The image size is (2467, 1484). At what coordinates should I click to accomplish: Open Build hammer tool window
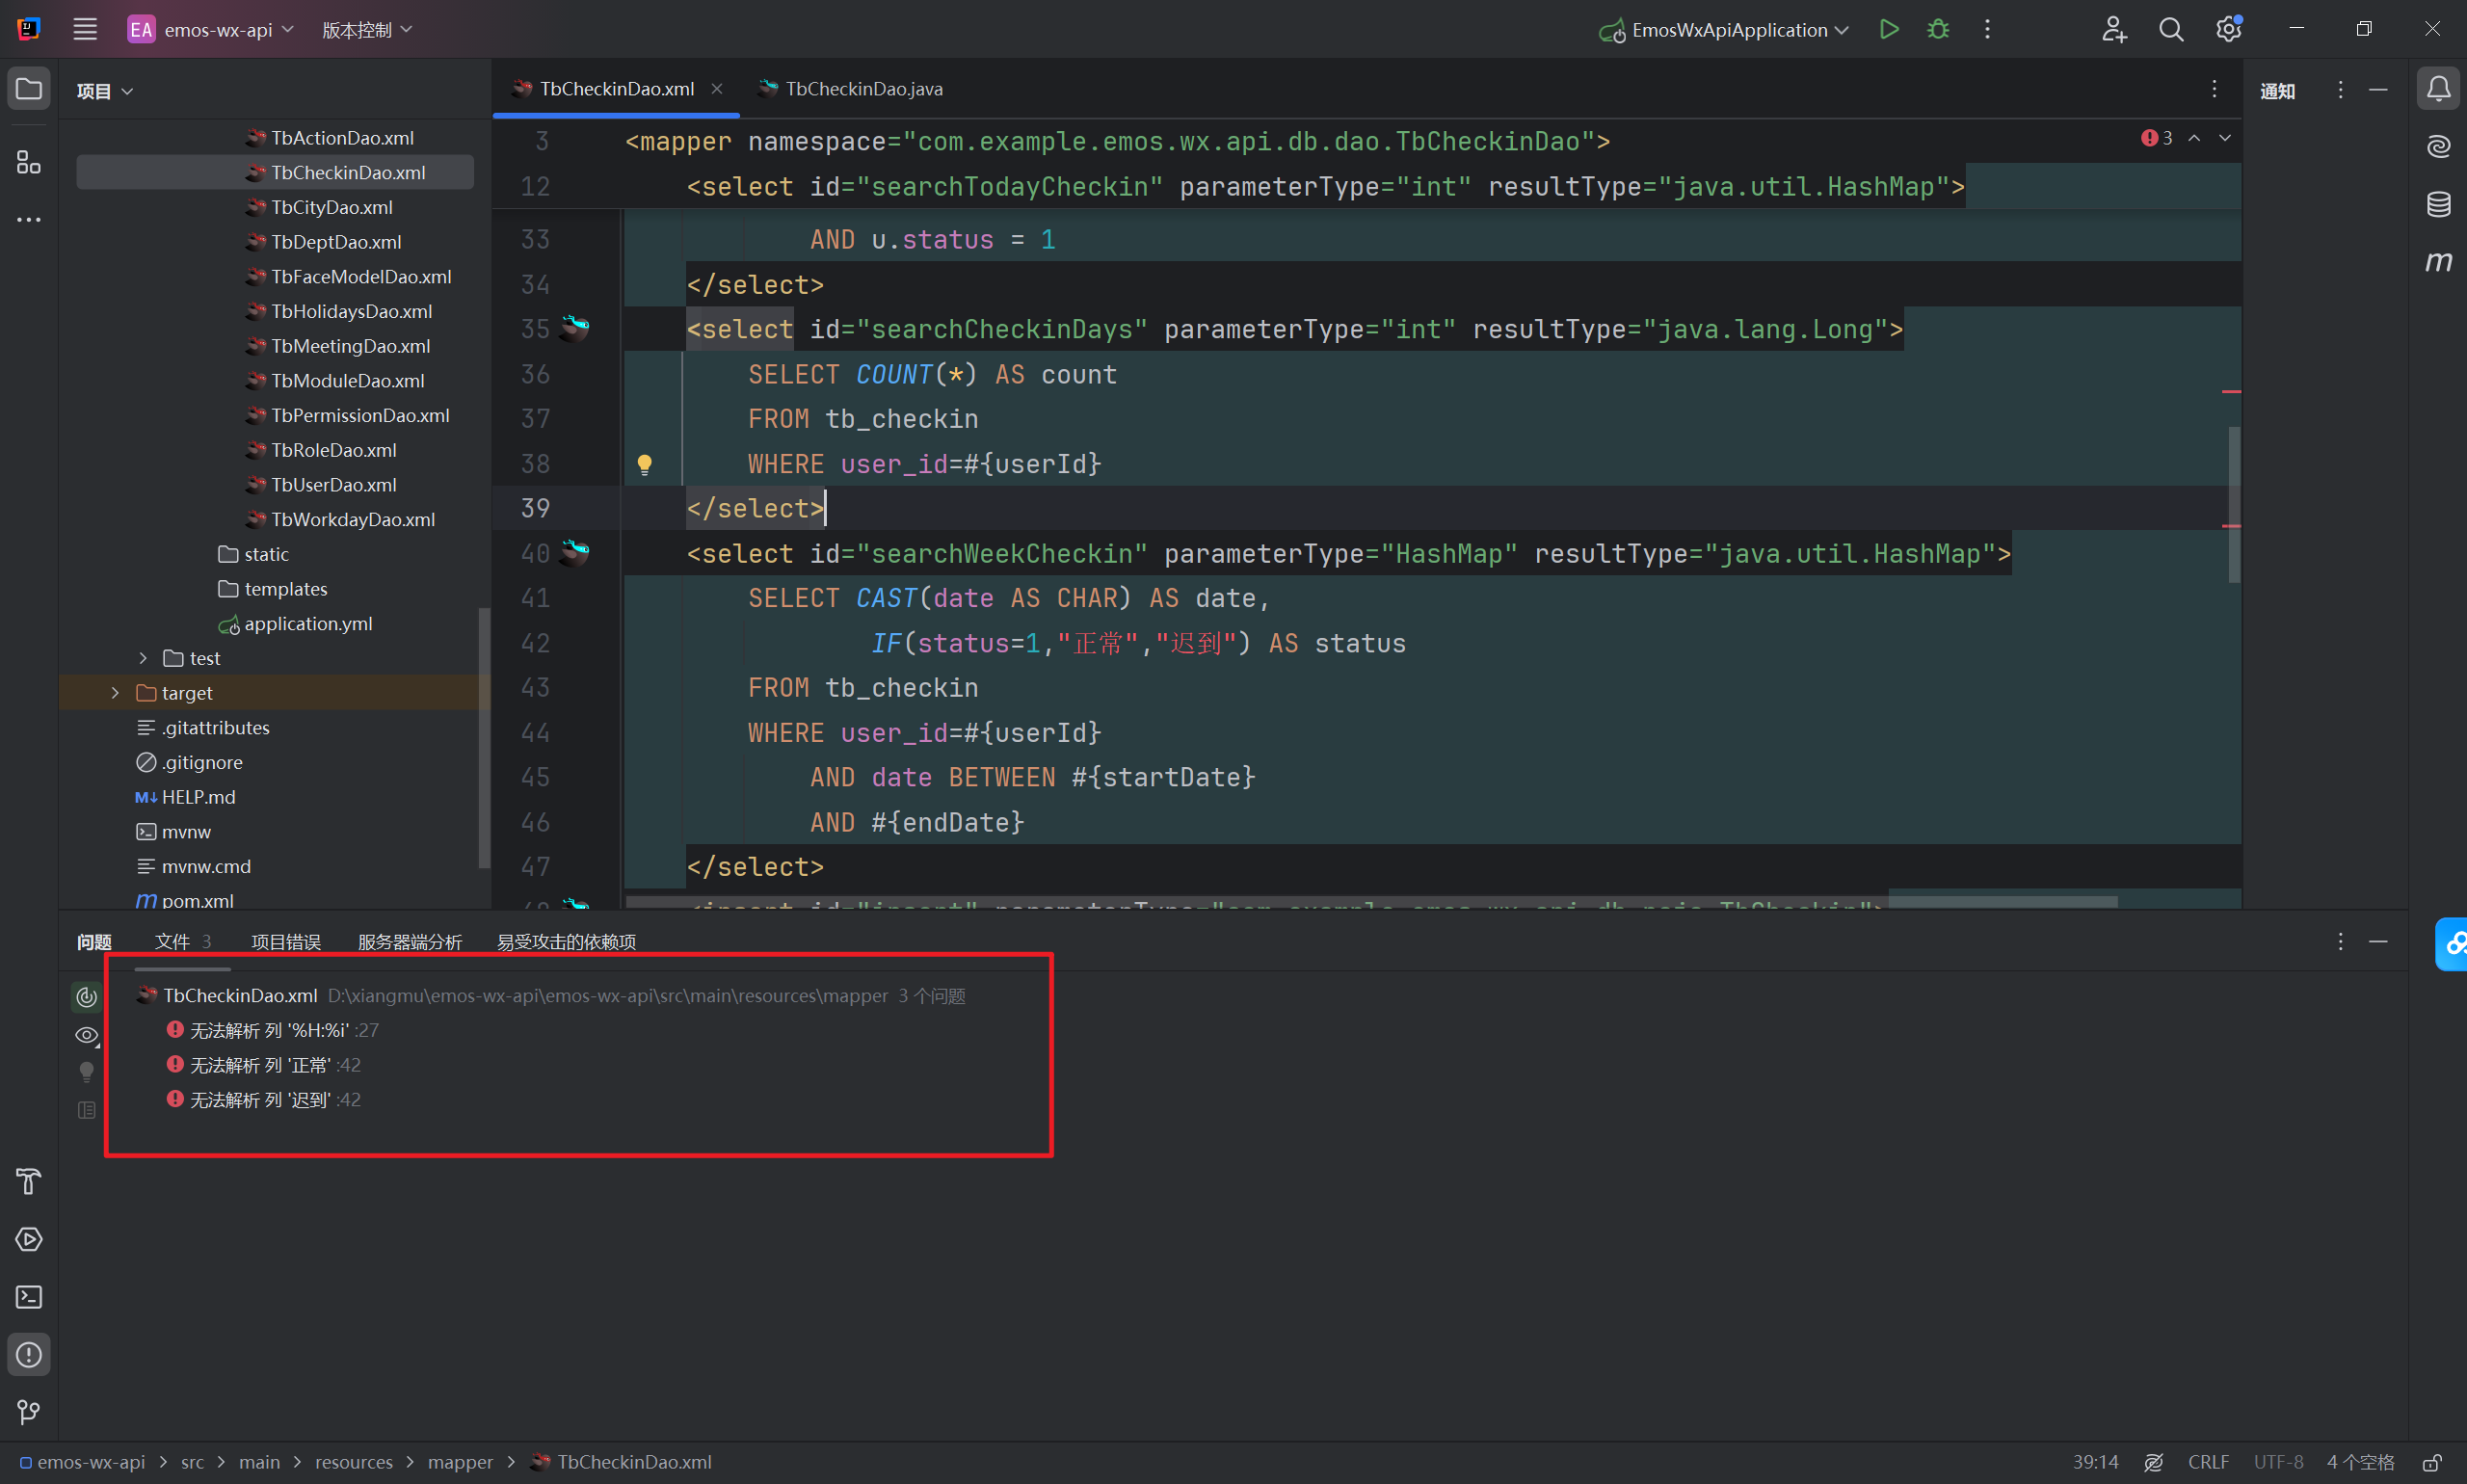[x=29, y=1181]
